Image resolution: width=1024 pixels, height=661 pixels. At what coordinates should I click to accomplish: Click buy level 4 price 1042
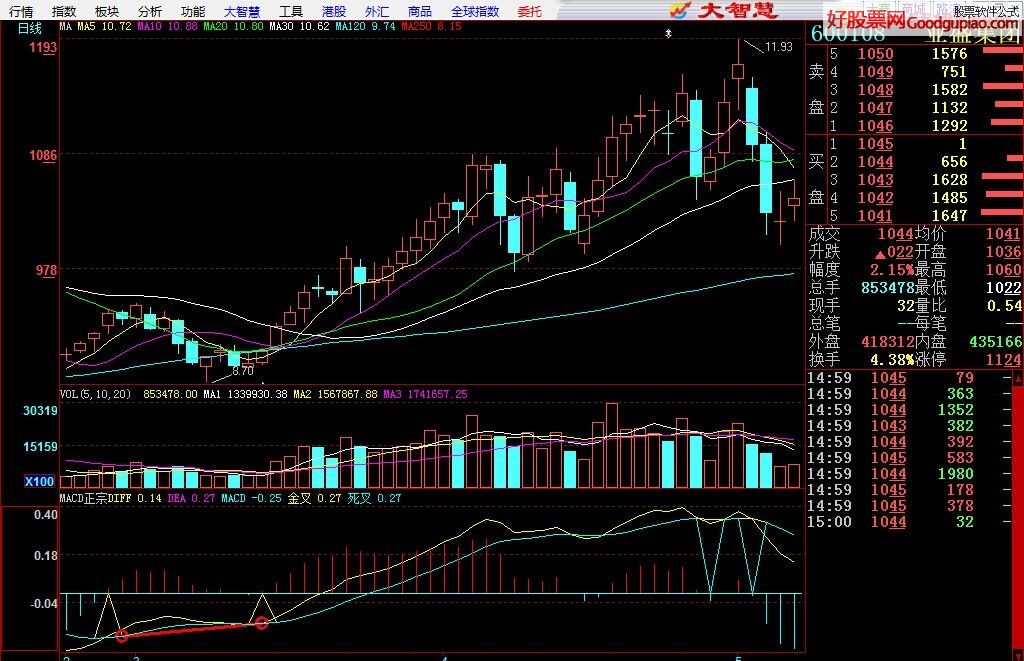[x=875, y=198]
